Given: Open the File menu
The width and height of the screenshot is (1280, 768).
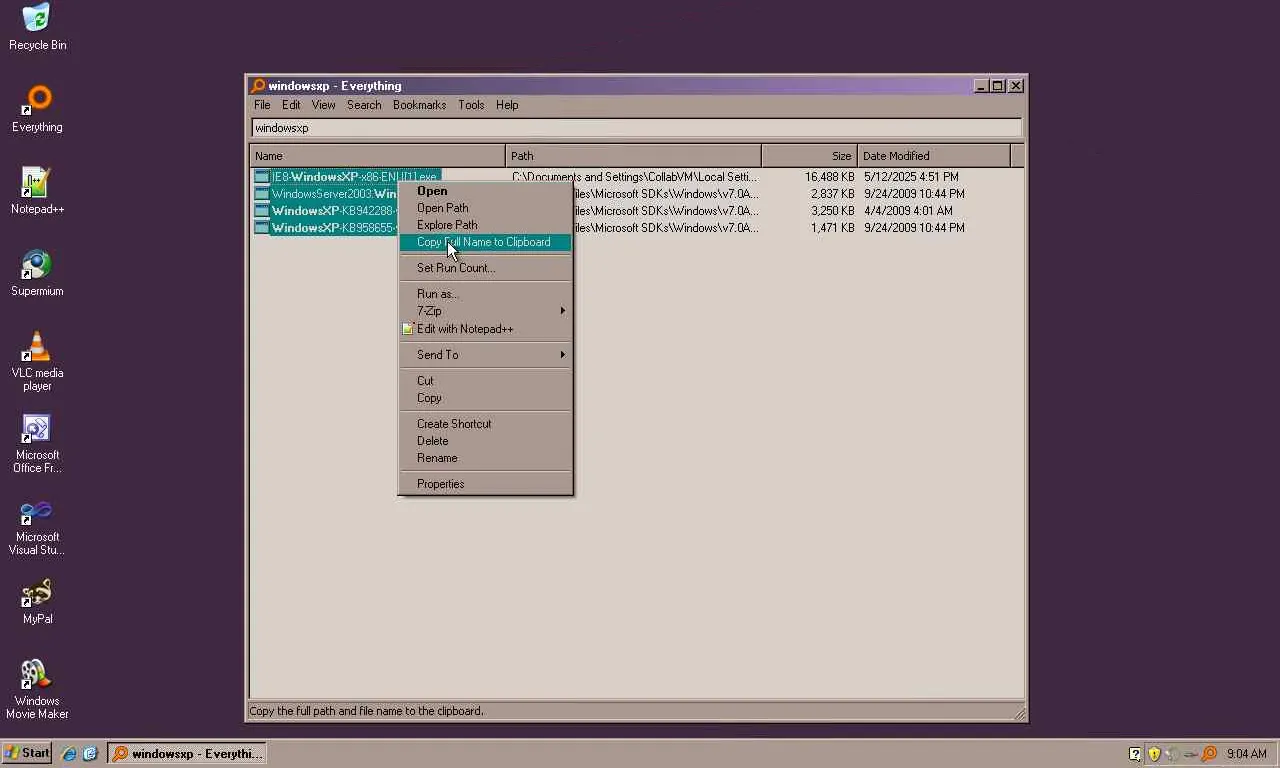Looking at the screenshot, I should click(262, 105).
